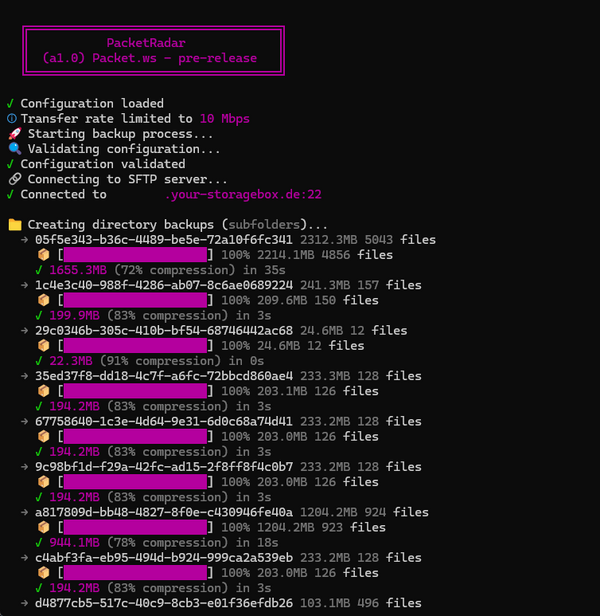
Task: Click the arrow before a817809d-bb48-4827-8f0e-c430946fe40a
Action: click(25, 512)
